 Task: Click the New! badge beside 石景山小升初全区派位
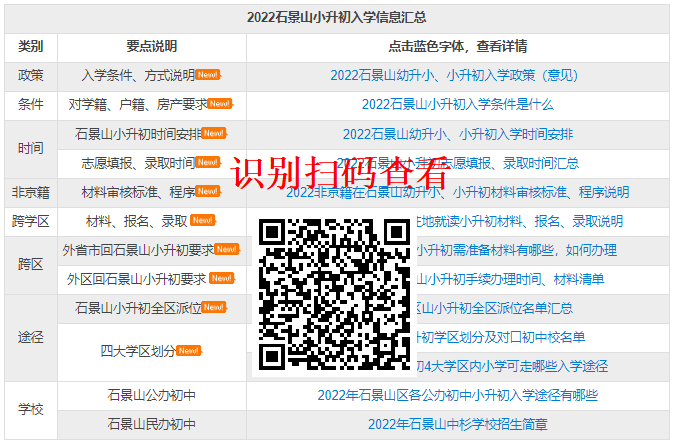pos(214,307)
